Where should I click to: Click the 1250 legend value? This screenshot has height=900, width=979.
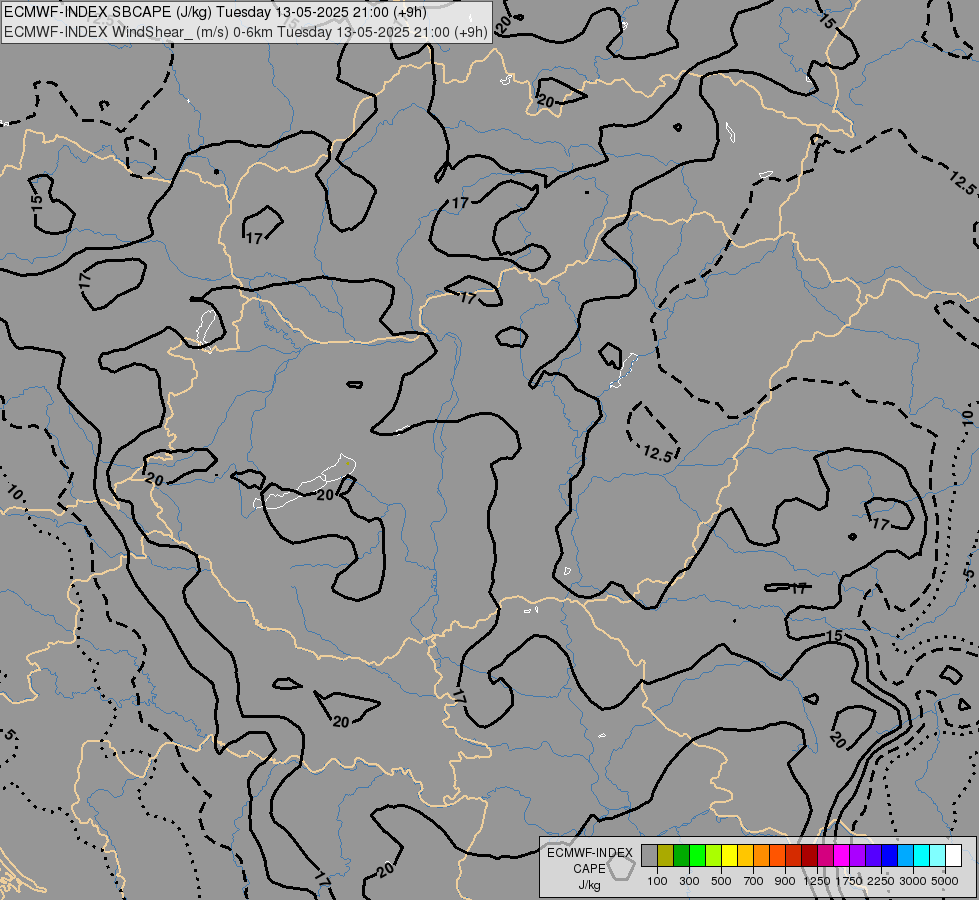817,881
